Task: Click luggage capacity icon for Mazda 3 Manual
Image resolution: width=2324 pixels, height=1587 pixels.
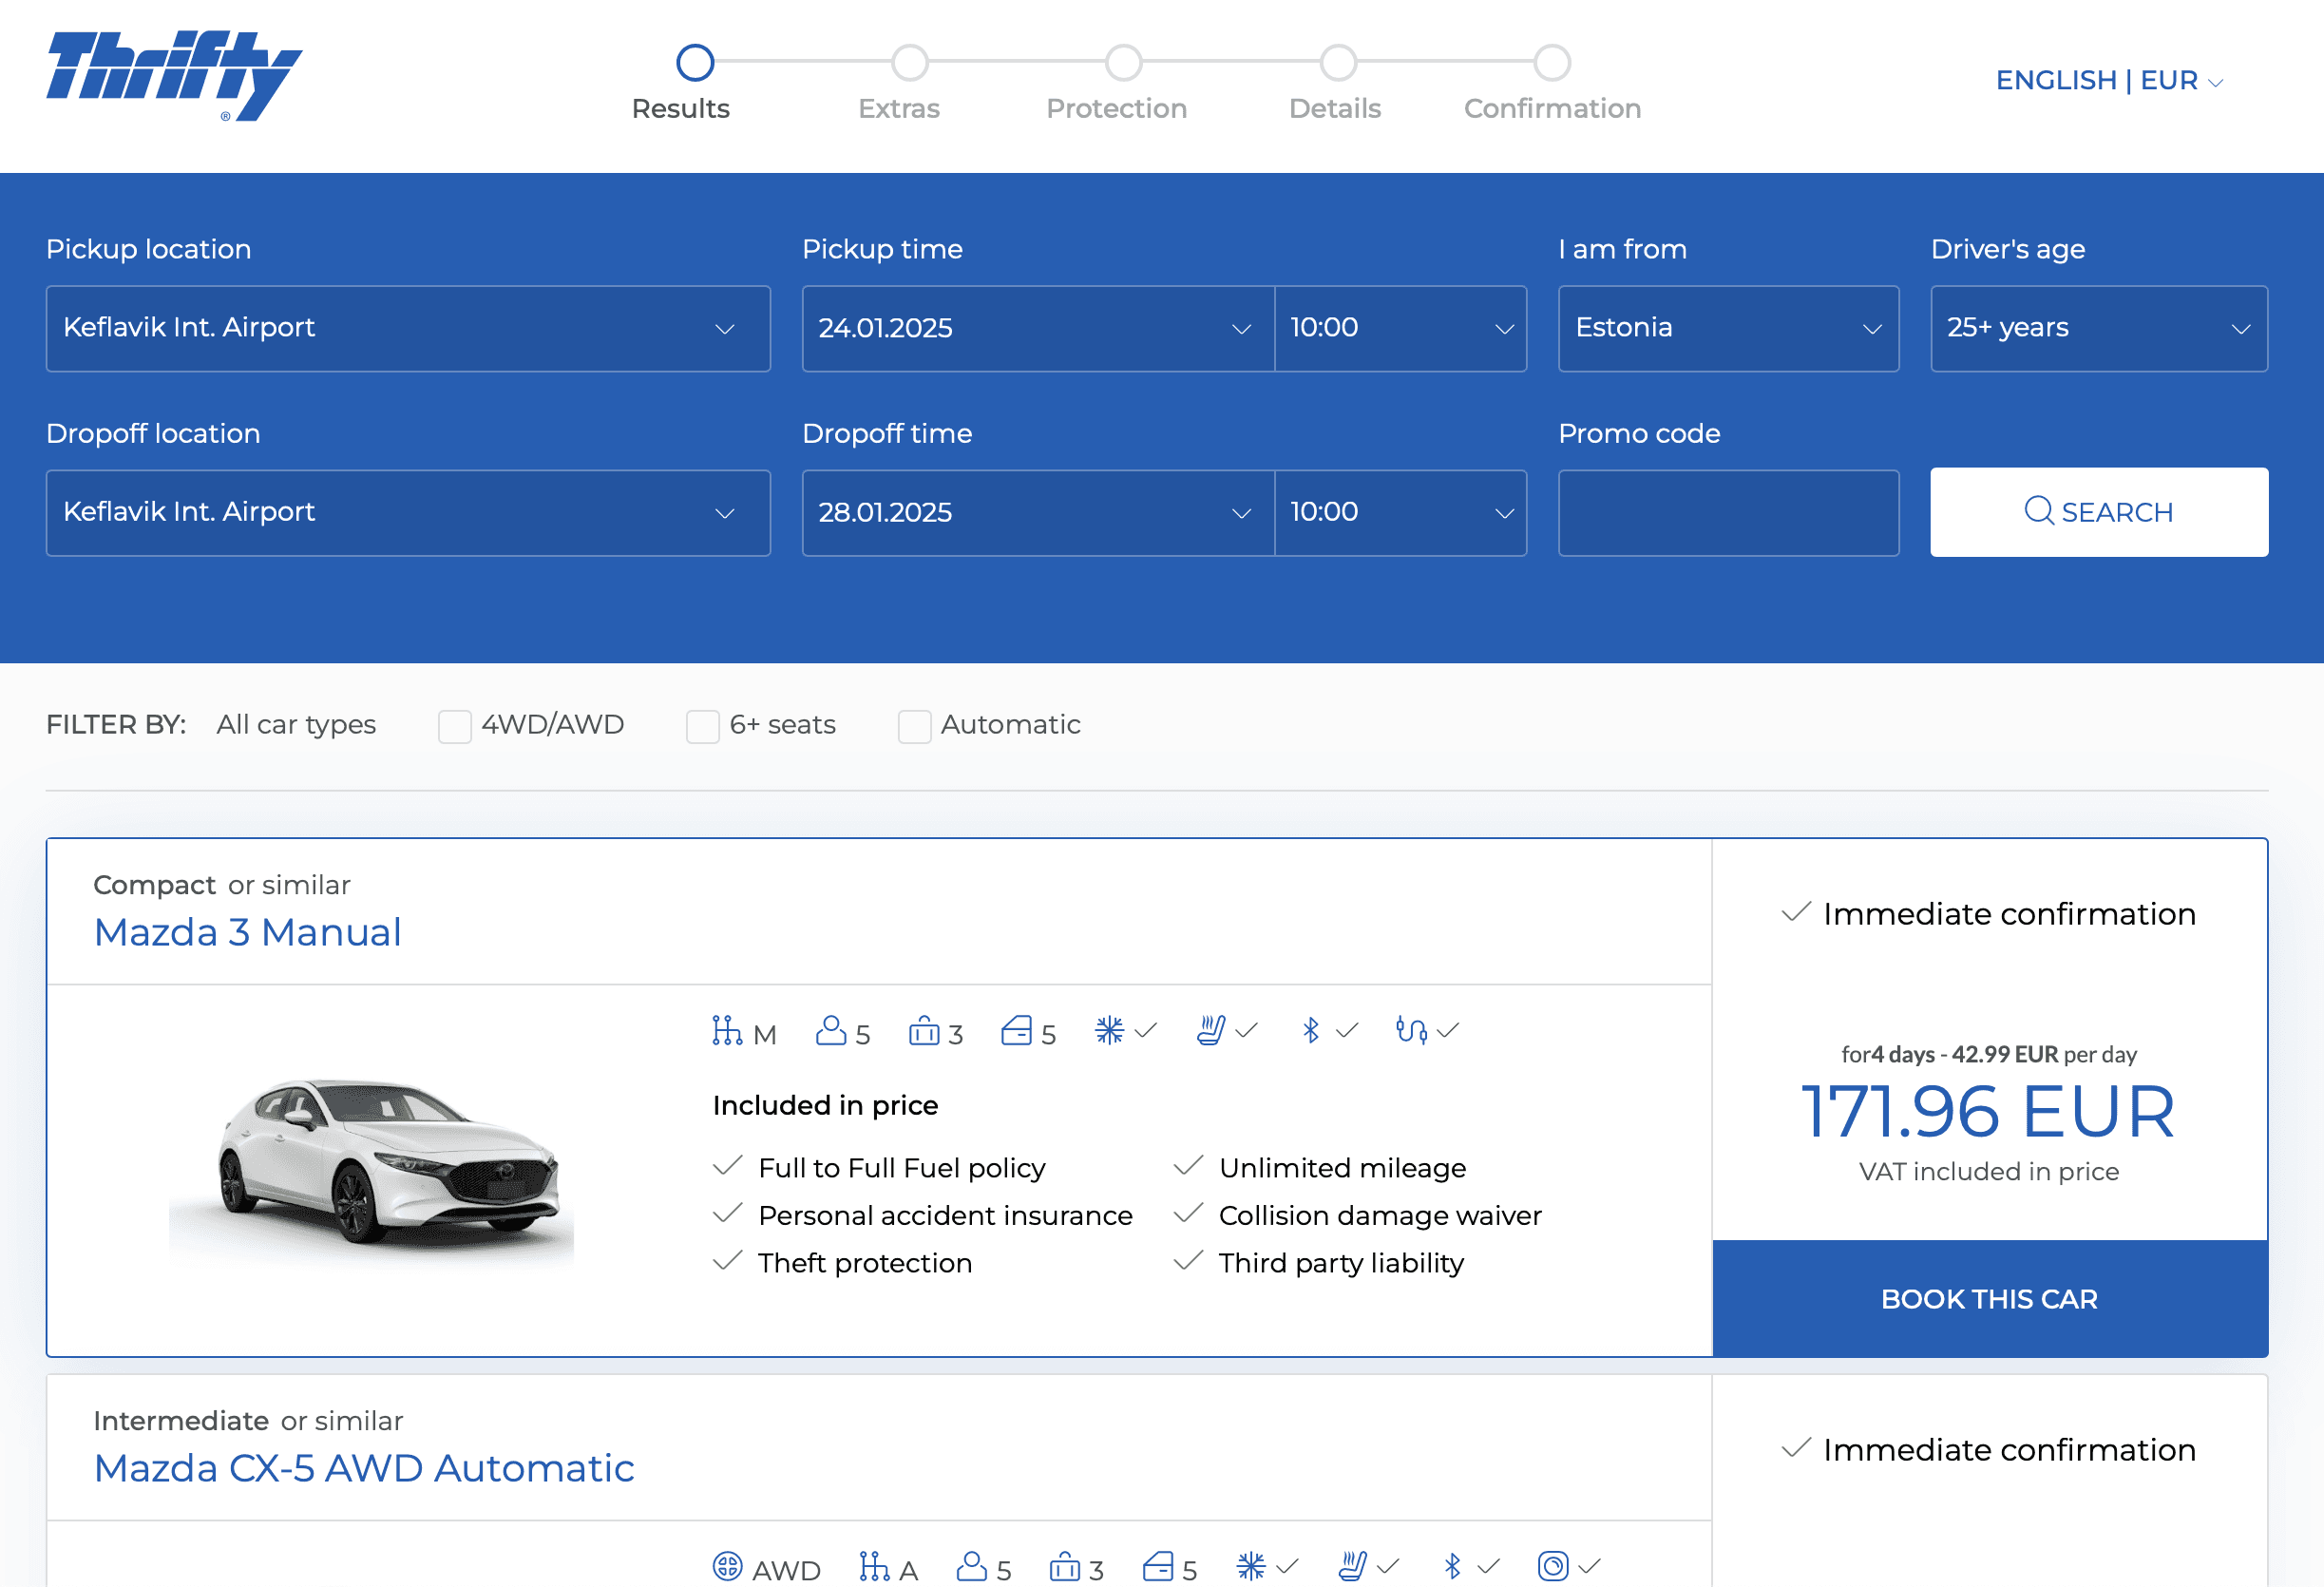Action: (x=924, y=1031)
